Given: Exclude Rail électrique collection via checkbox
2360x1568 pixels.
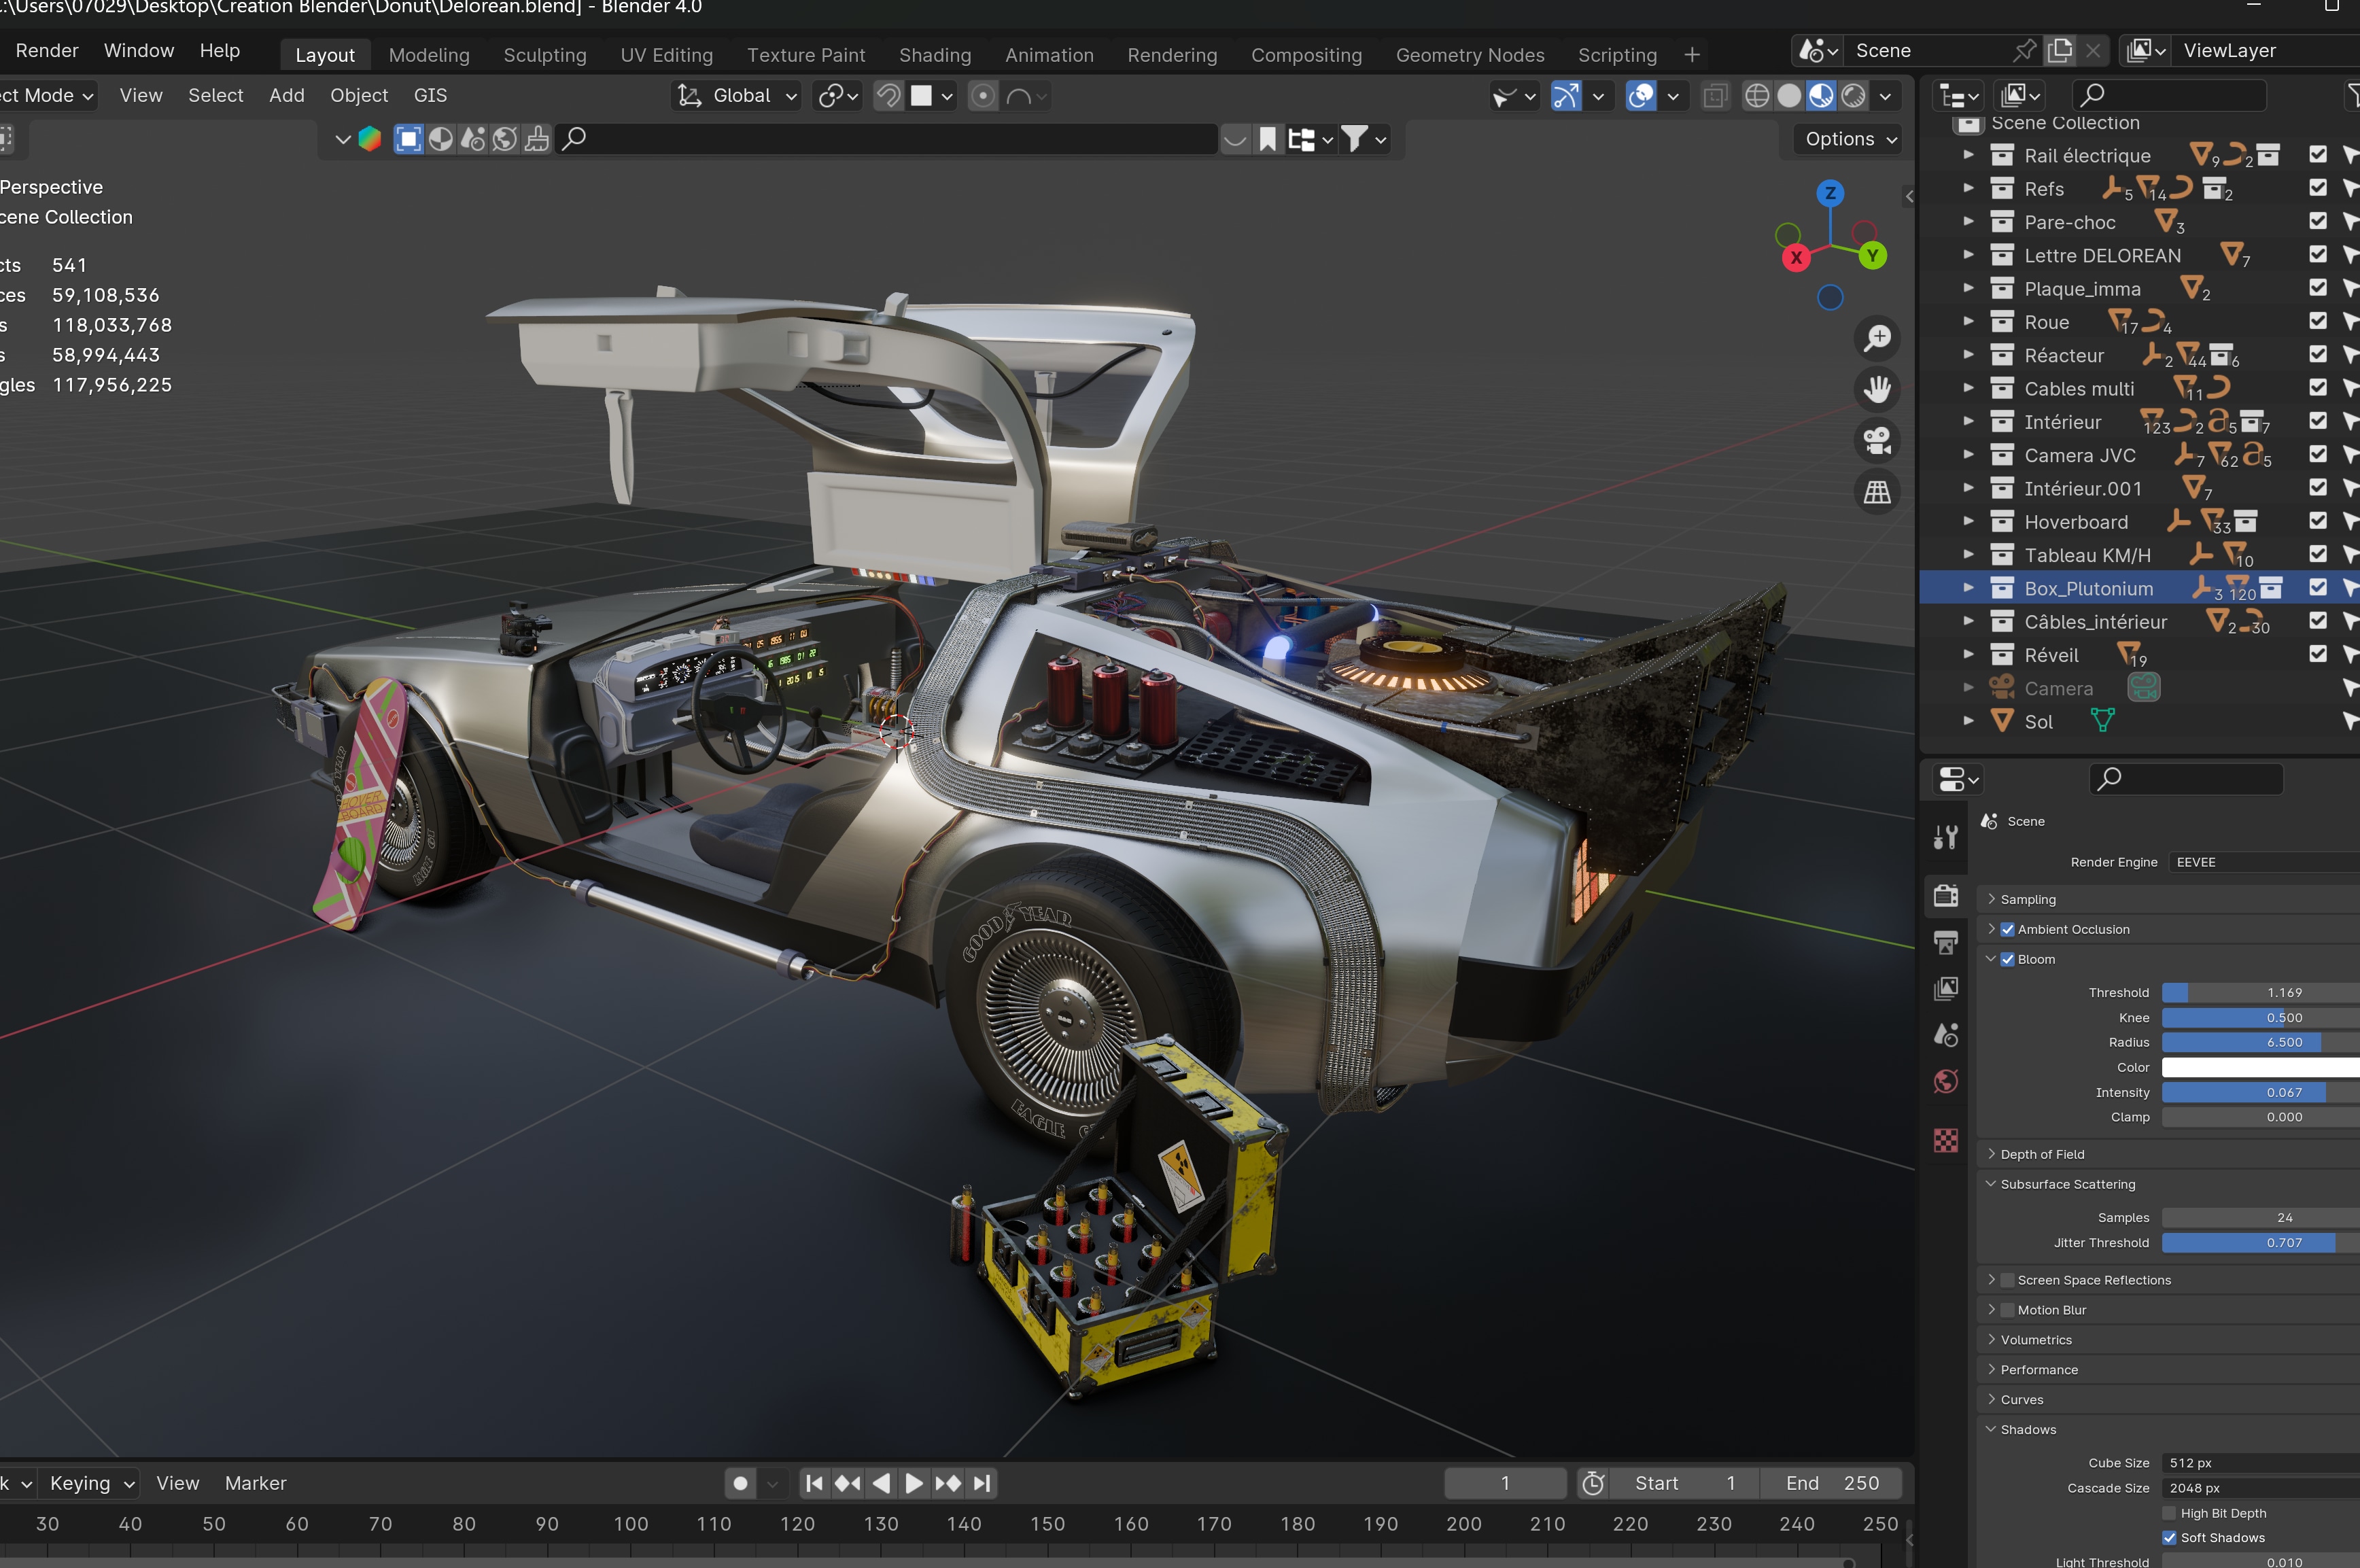Looking at the screenshot, I should point(2318,155).
